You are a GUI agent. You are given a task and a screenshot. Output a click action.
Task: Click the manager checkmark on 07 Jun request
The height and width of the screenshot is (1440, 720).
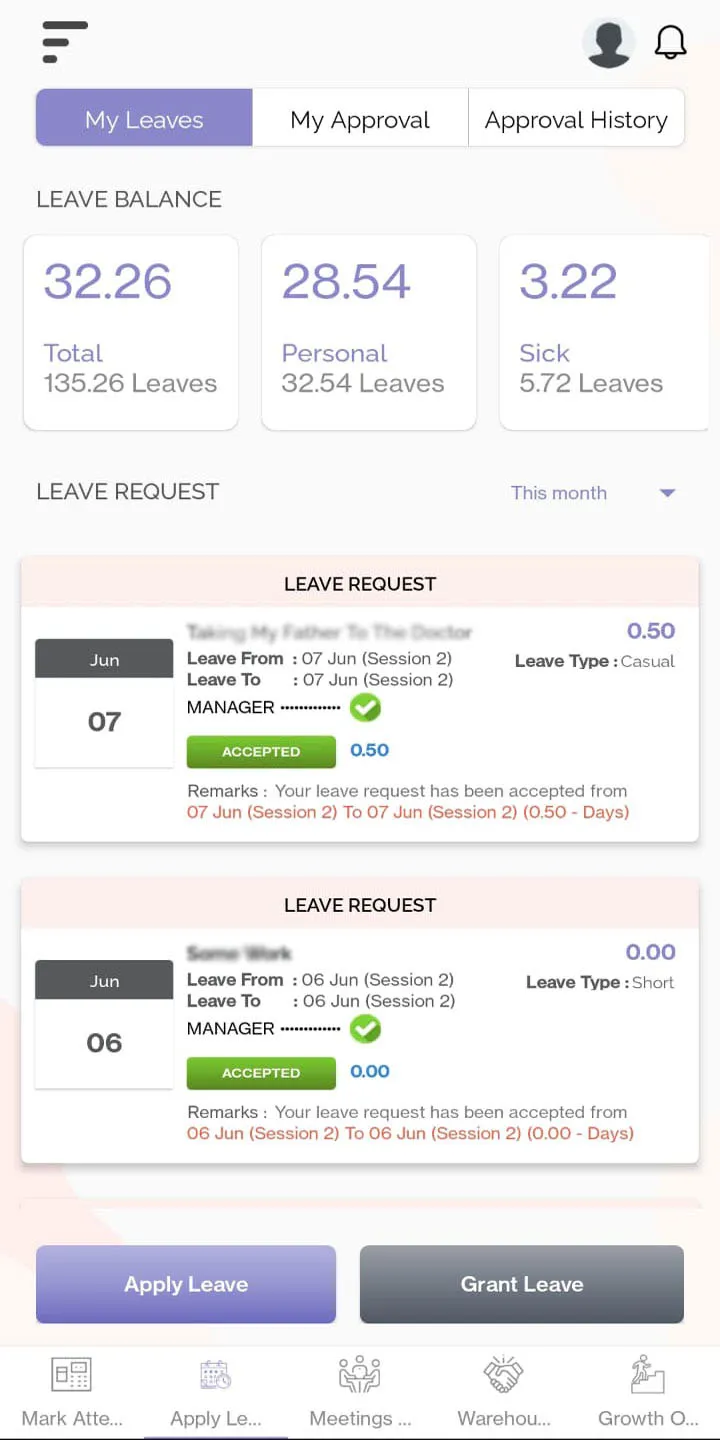pos(365,708)
